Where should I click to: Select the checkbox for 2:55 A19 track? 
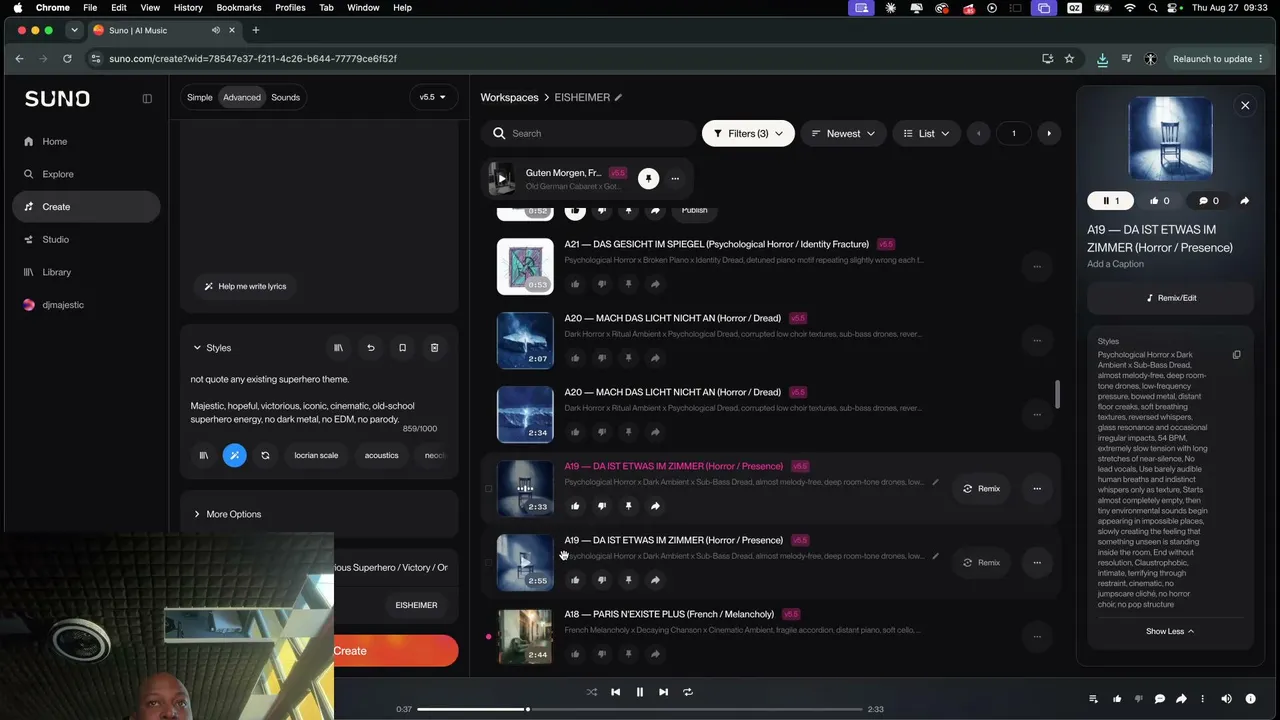pyautogui.click(x=488, y=563)
